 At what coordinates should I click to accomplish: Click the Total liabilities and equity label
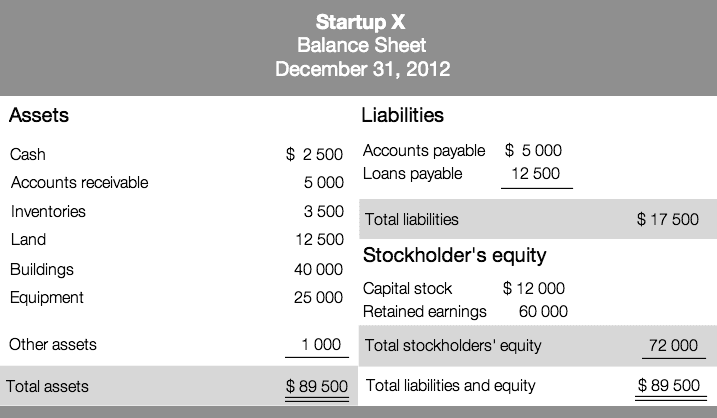point(450,386)
